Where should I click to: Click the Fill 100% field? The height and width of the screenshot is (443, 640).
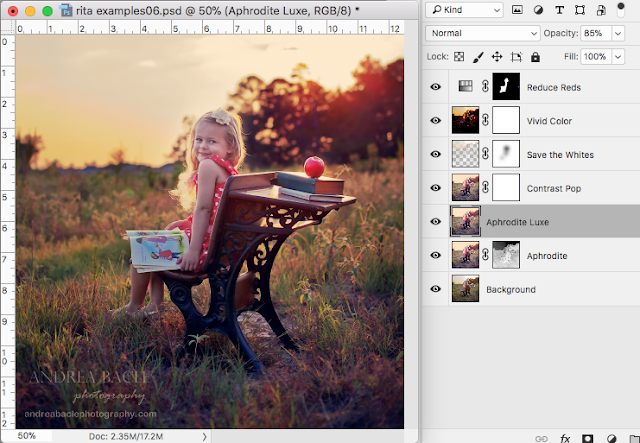pos(596,56)
